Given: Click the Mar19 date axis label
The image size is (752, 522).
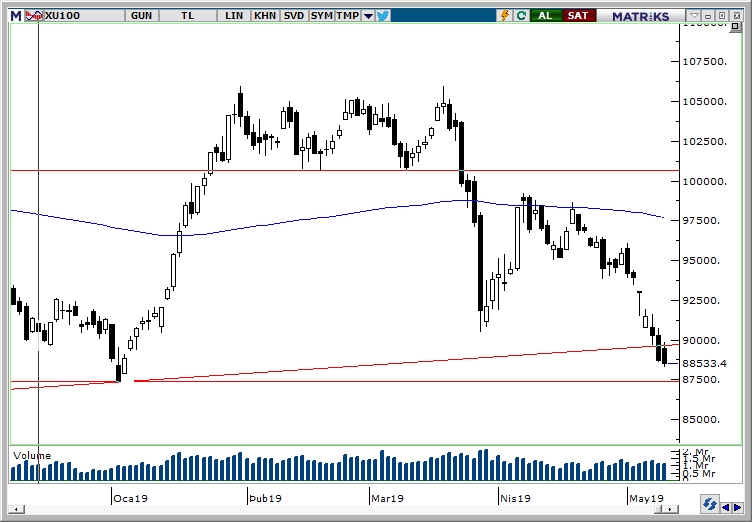Looking at the screenshot, I should point(388,498).
